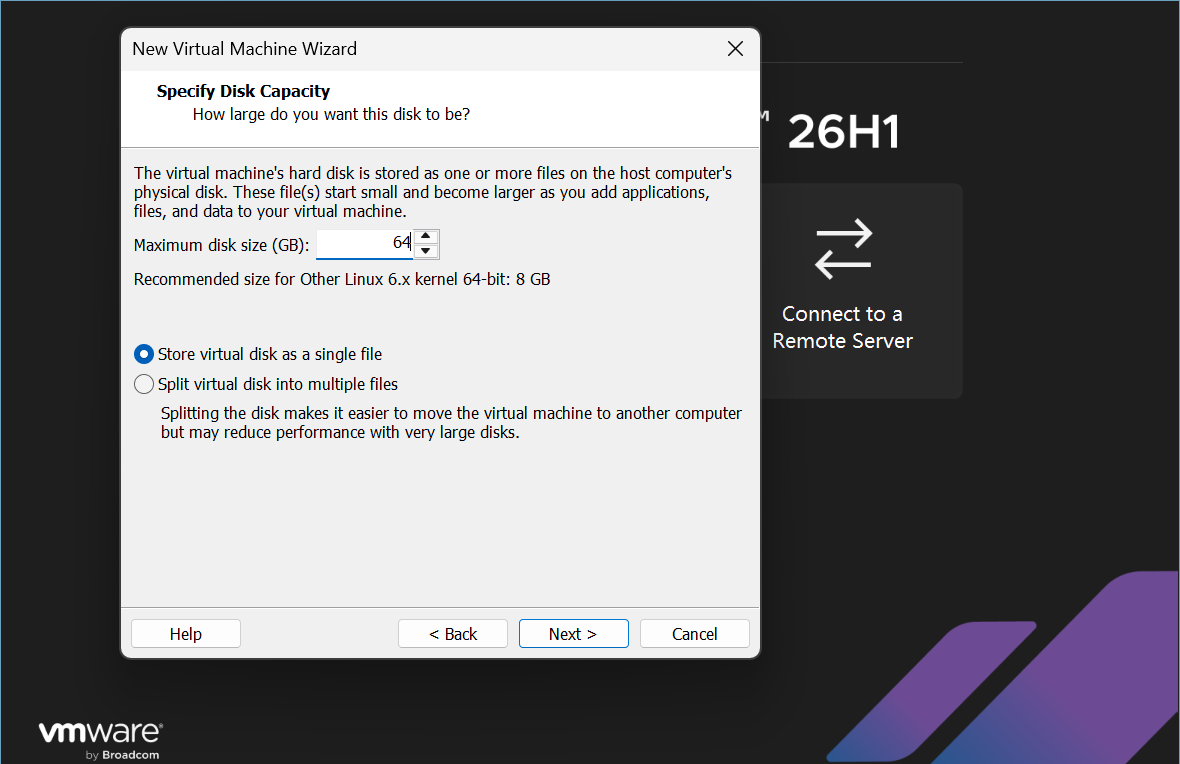
Task: Close the New Virtual Machine Wizard dialog
Action: click(x=735, y=49)
